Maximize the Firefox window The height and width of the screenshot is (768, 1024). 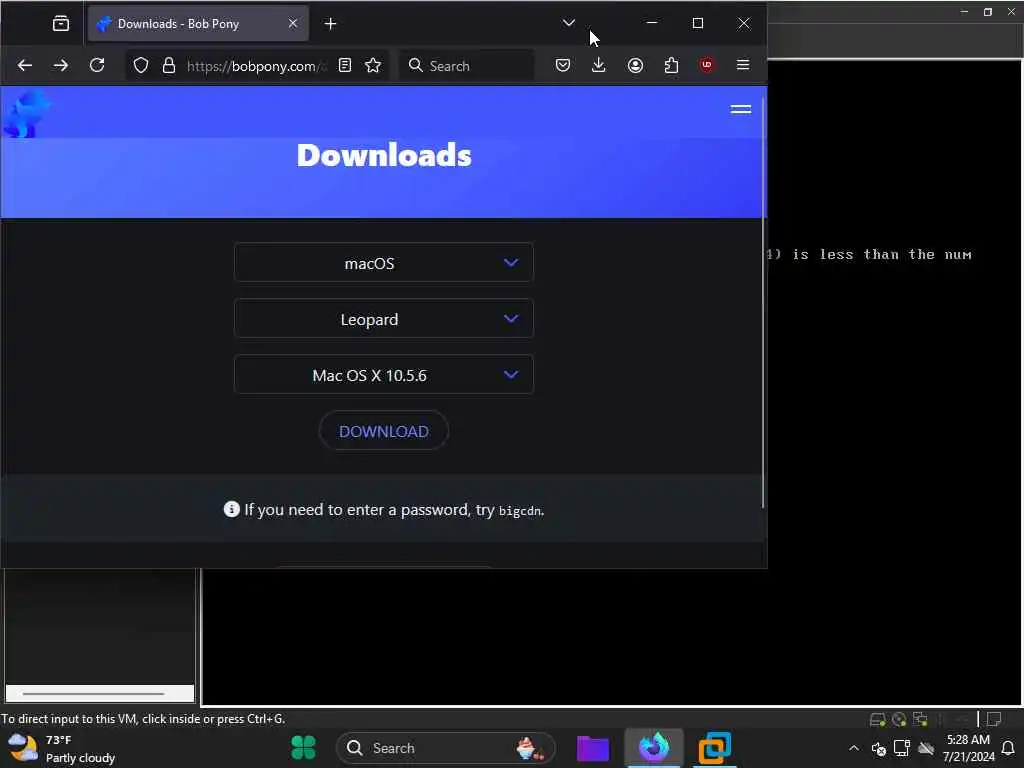click(698, 24)
